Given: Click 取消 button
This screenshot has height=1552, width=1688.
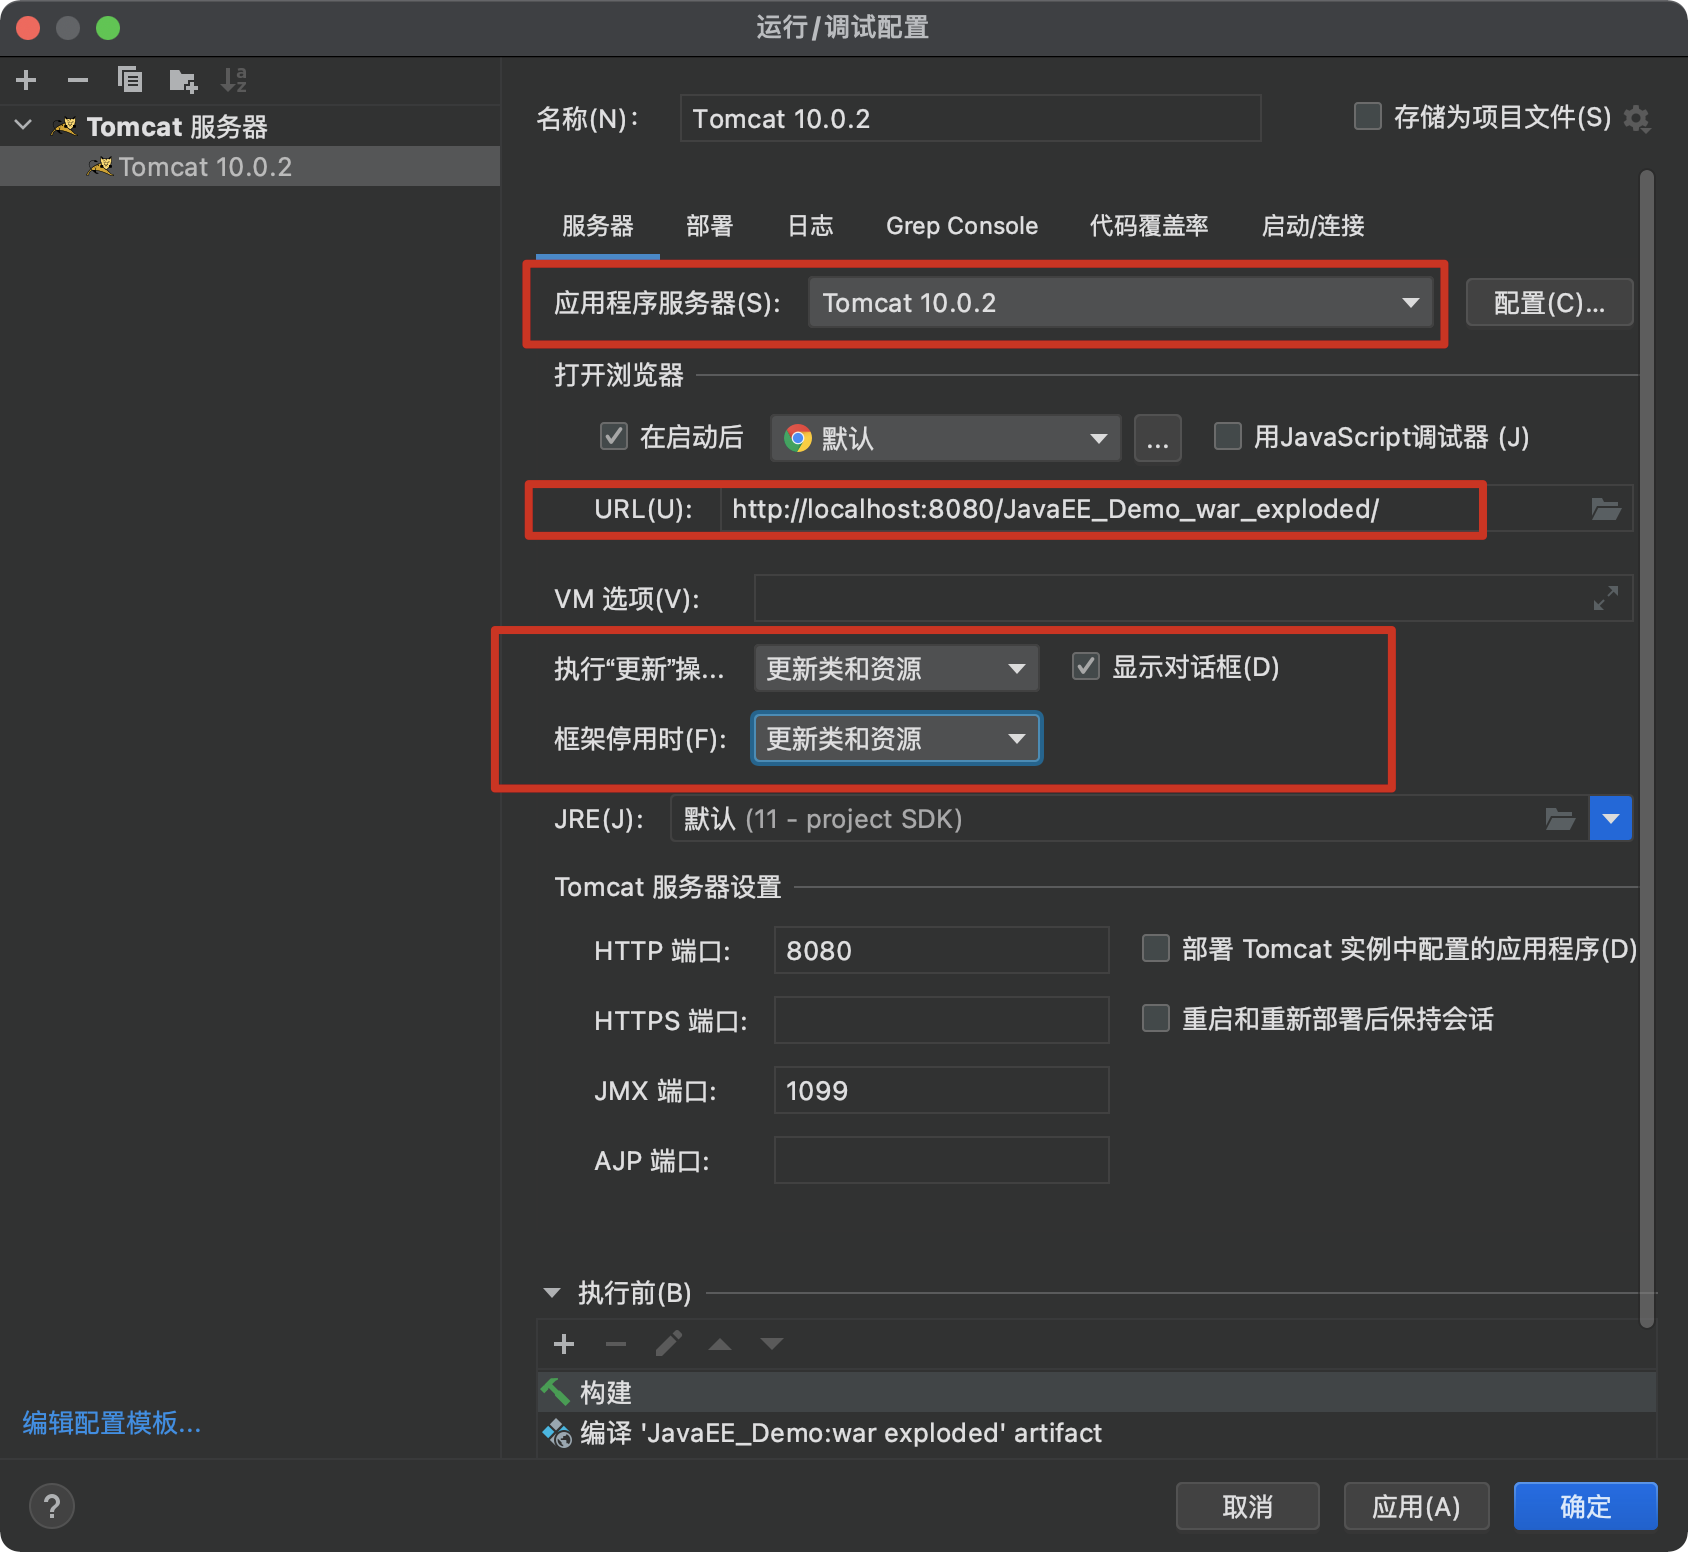Looking at the screenshot, I should click(x=1248, y=1506).
